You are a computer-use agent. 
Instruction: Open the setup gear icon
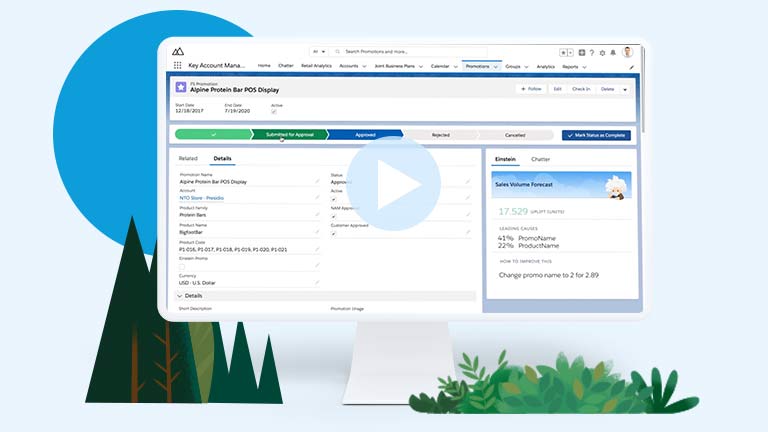601,52
